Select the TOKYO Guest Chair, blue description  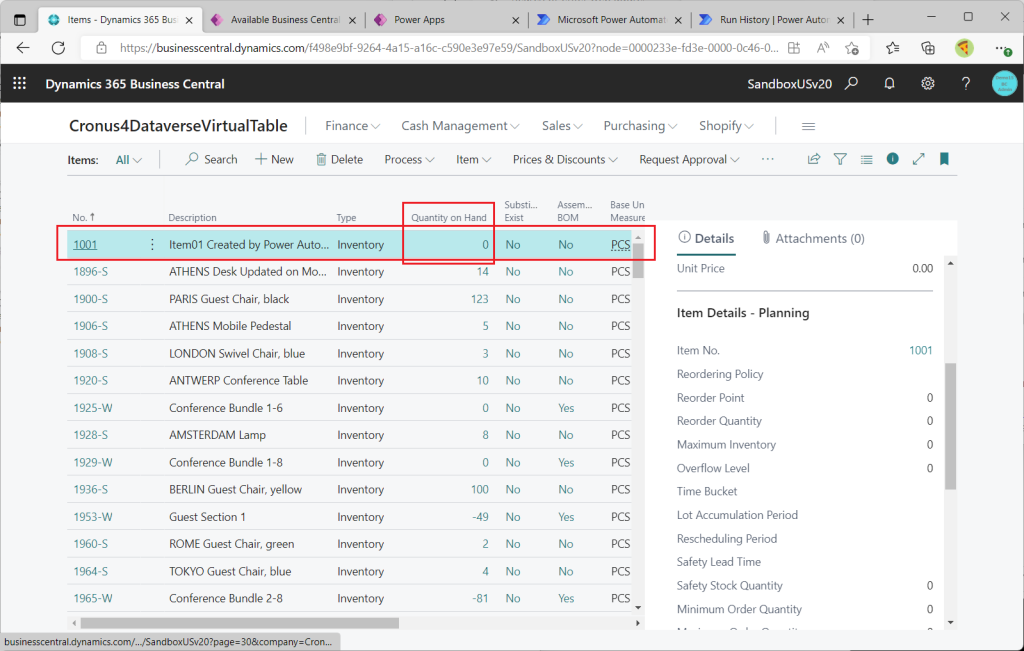230,571
